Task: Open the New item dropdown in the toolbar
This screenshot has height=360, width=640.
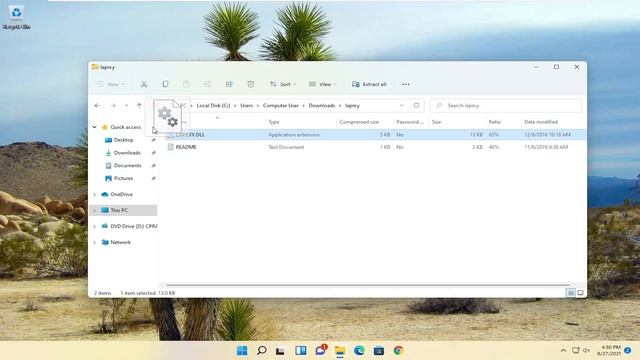Action: (111, 84)
